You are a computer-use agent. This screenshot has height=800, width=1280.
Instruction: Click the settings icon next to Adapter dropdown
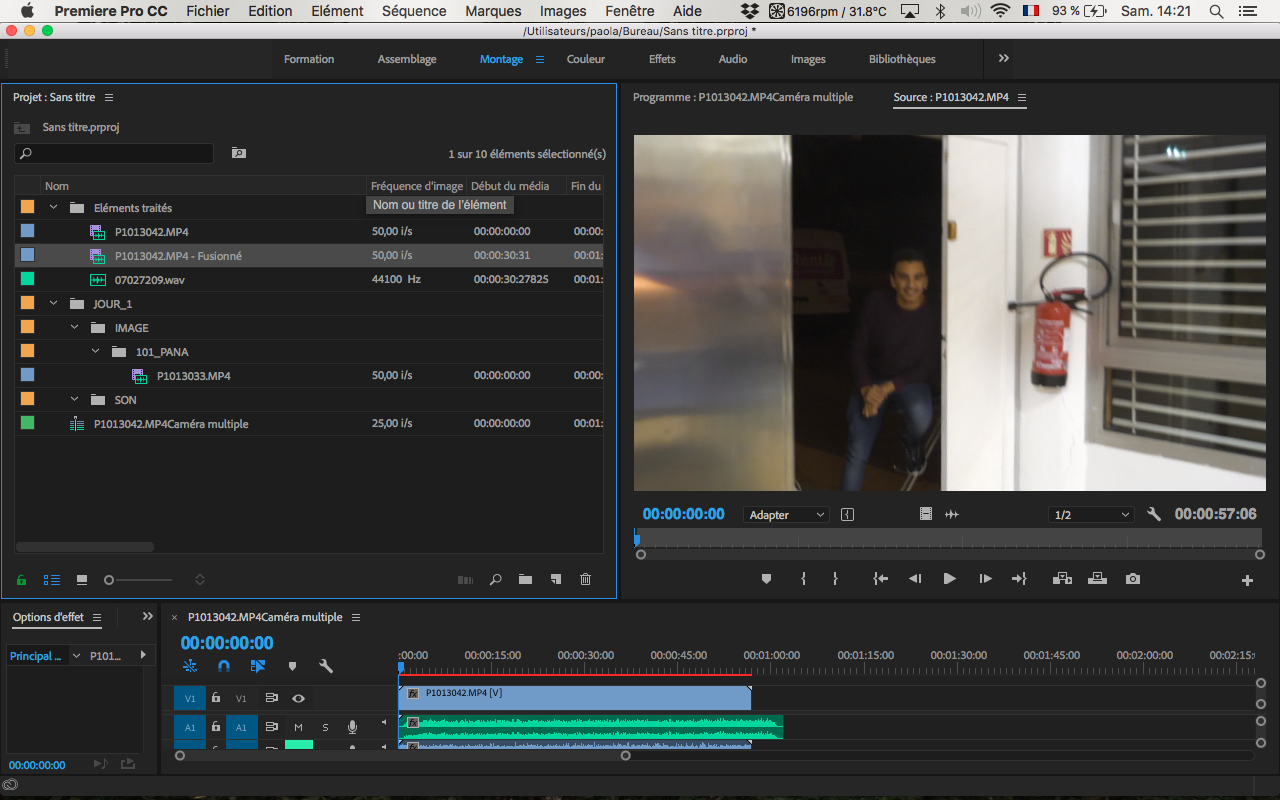point(848,515)
